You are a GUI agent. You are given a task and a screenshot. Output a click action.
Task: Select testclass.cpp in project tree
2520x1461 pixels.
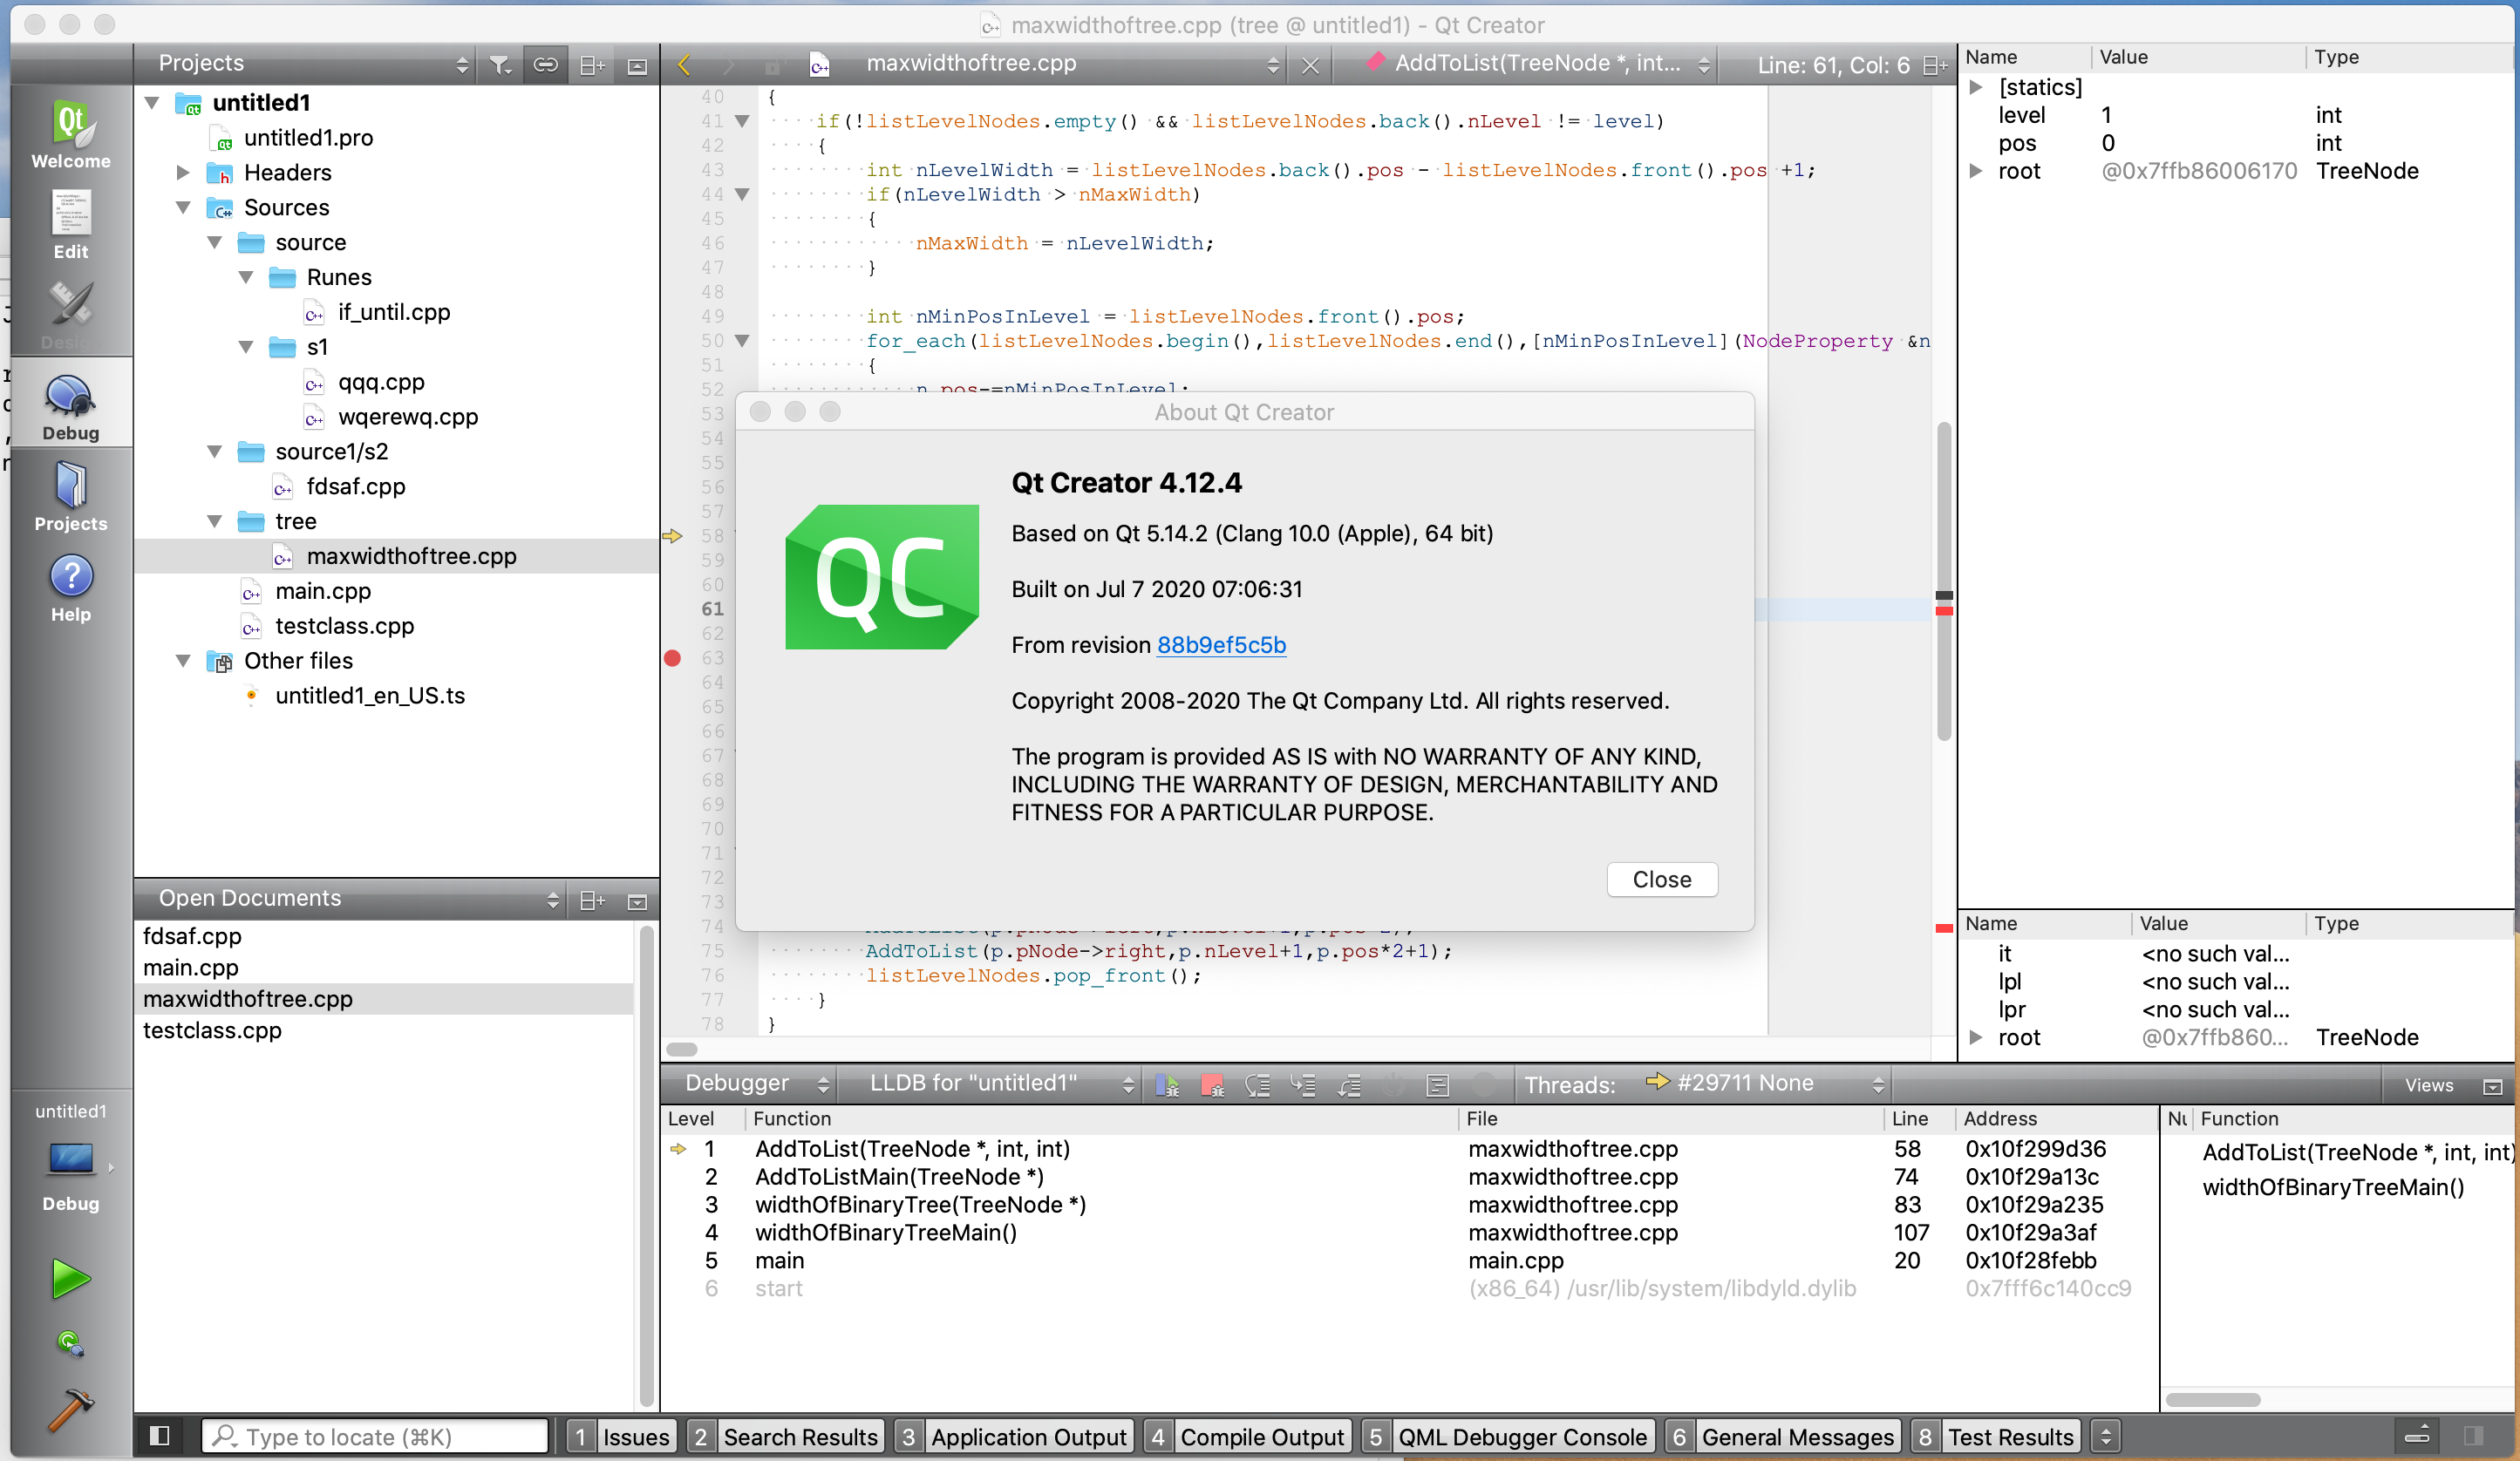pos(344,626)
